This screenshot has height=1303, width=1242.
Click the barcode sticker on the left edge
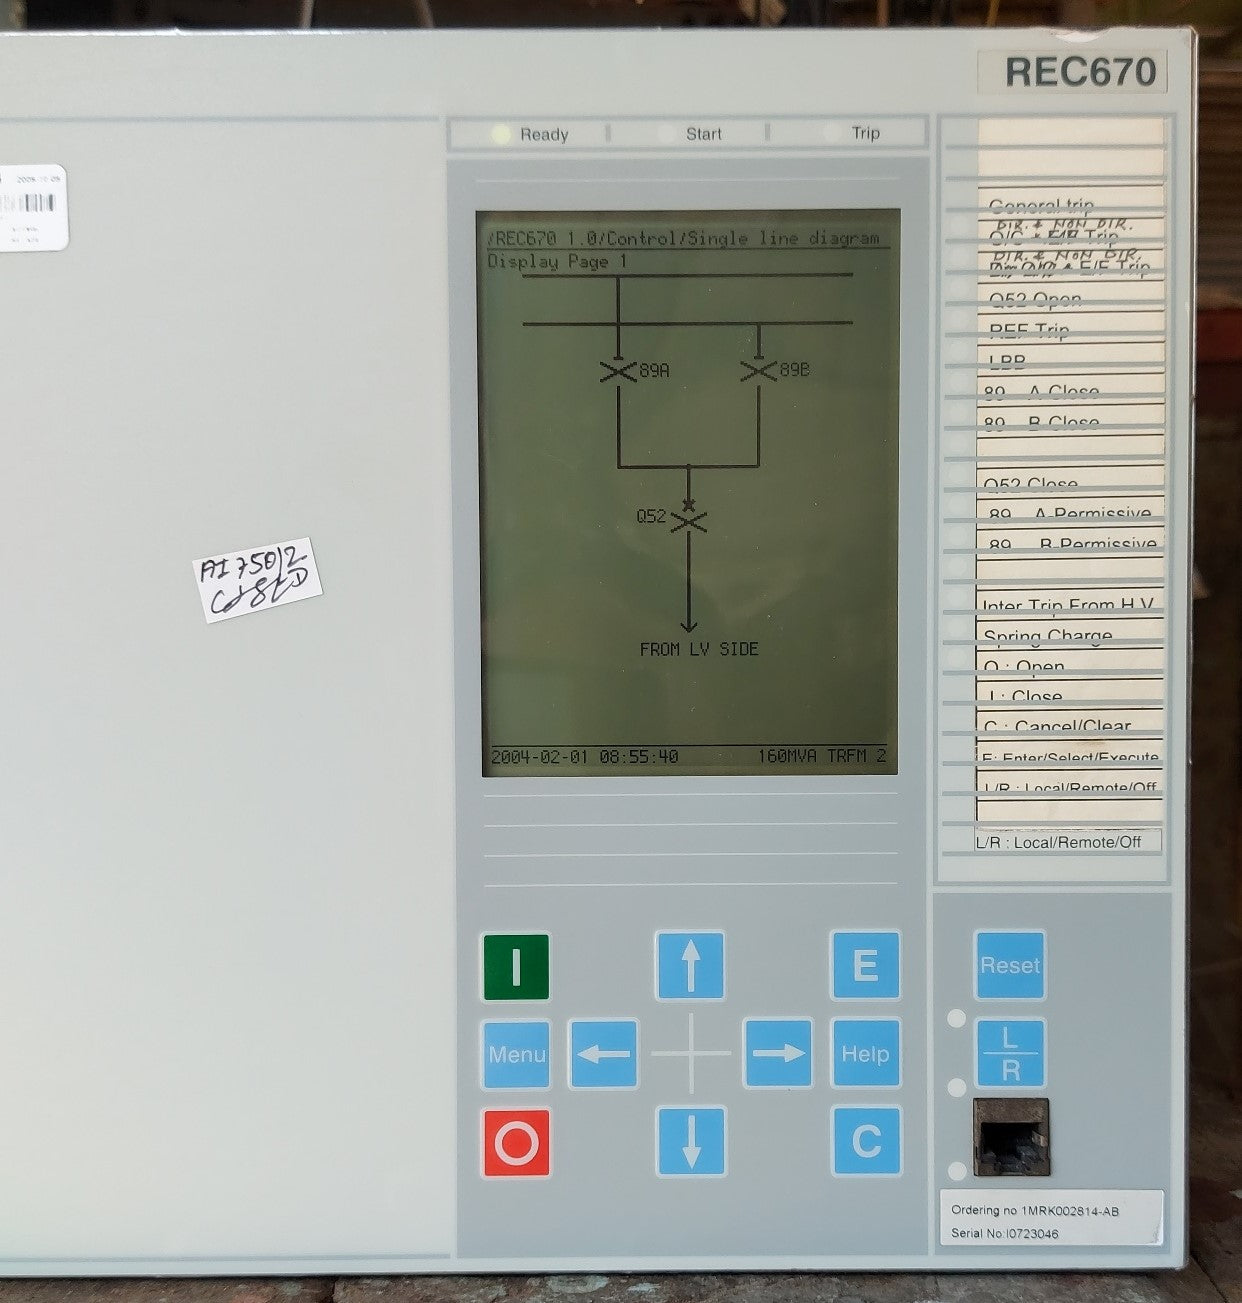point(31,206)
